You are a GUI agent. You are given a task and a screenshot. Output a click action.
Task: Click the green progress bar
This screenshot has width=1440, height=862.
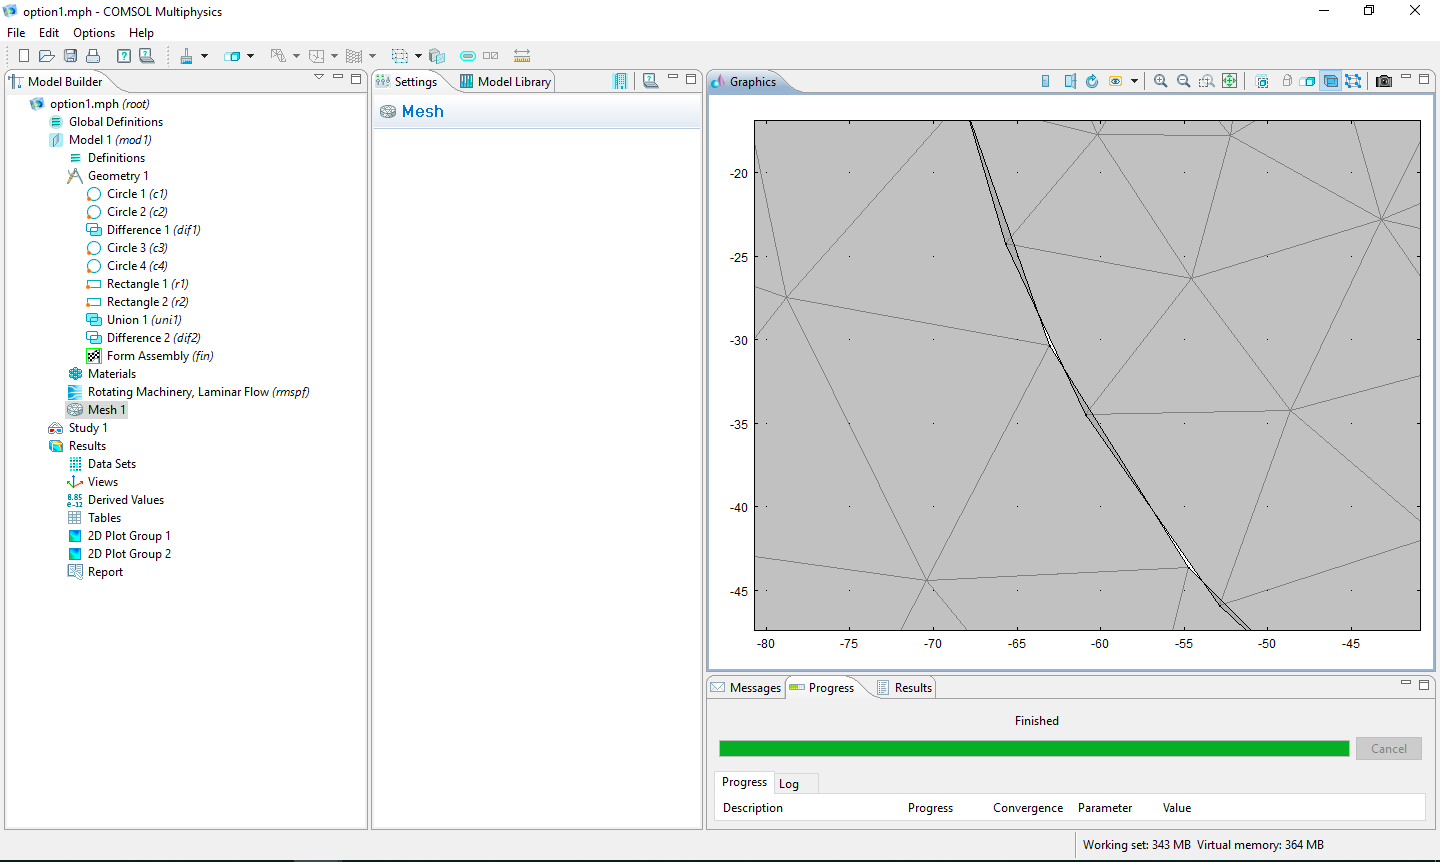(1034, 749)
